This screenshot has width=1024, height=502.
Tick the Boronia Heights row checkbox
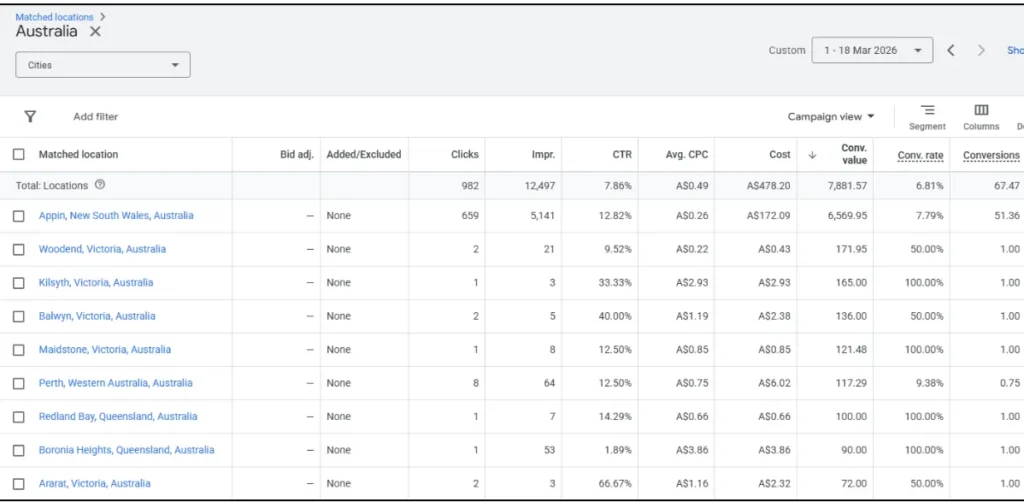pyautogui.click(x=19, y=450)
